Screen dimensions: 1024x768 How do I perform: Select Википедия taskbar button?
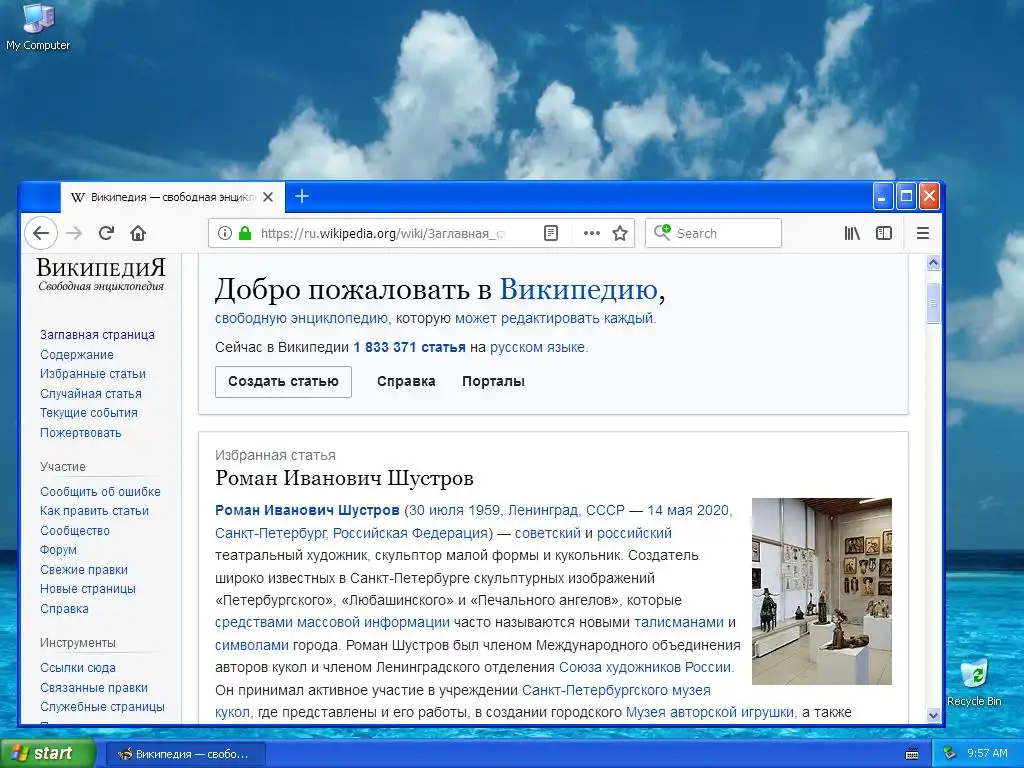[185, 754]
